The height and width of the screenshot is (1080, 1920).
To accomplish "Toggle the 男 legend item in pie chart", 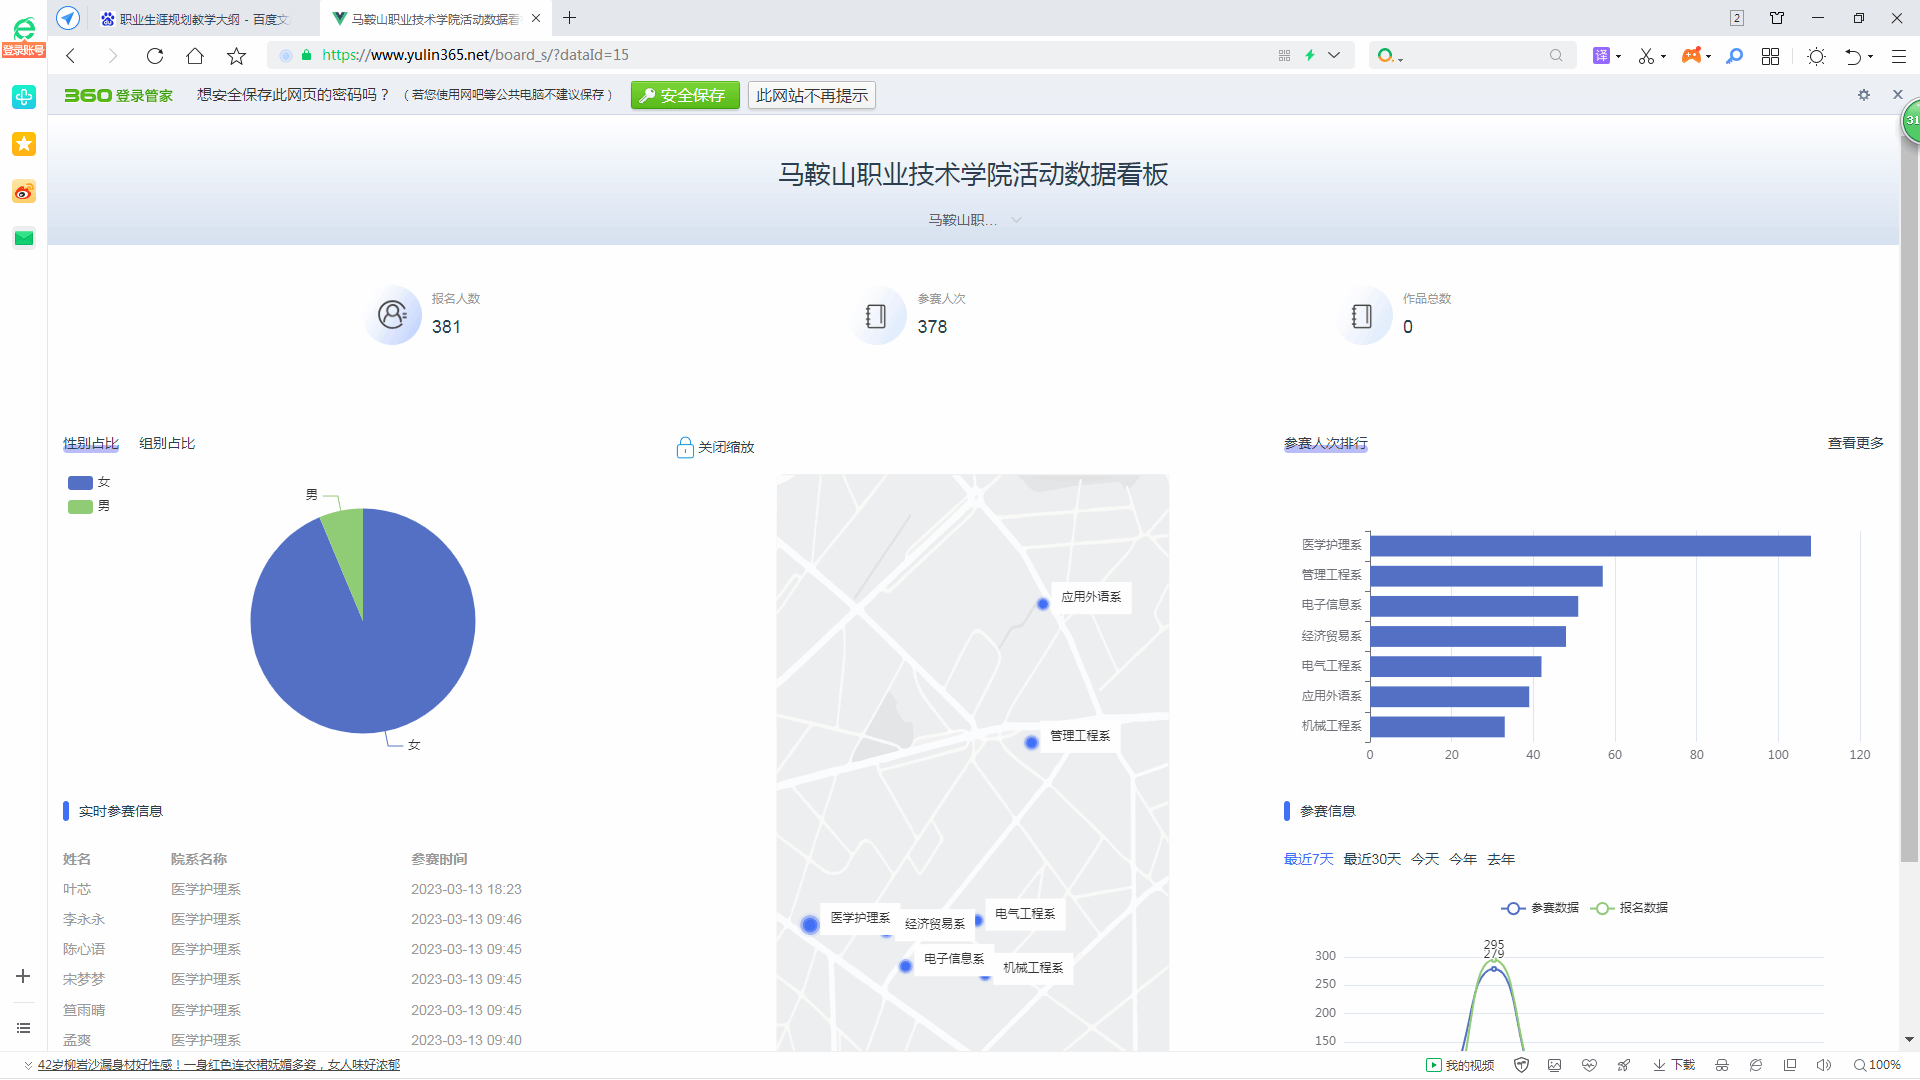I will 89,506.
